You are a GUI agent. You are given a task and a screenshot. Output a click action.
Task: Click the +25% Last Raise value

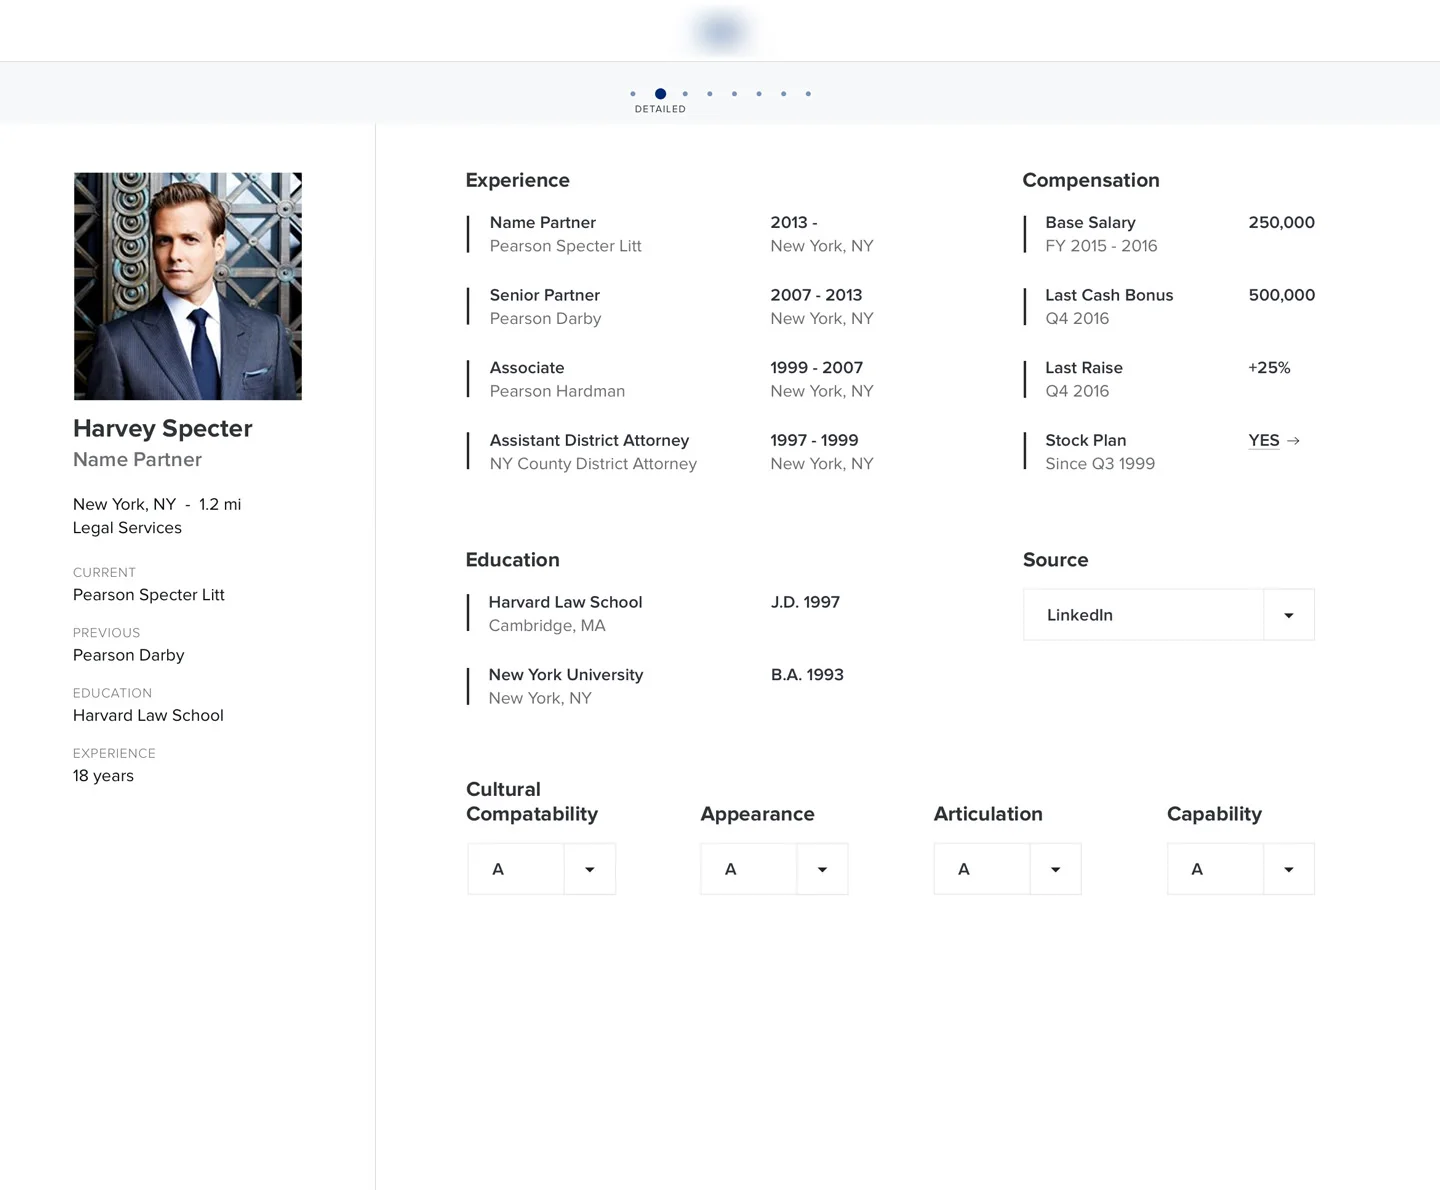tap(1269, 368)
